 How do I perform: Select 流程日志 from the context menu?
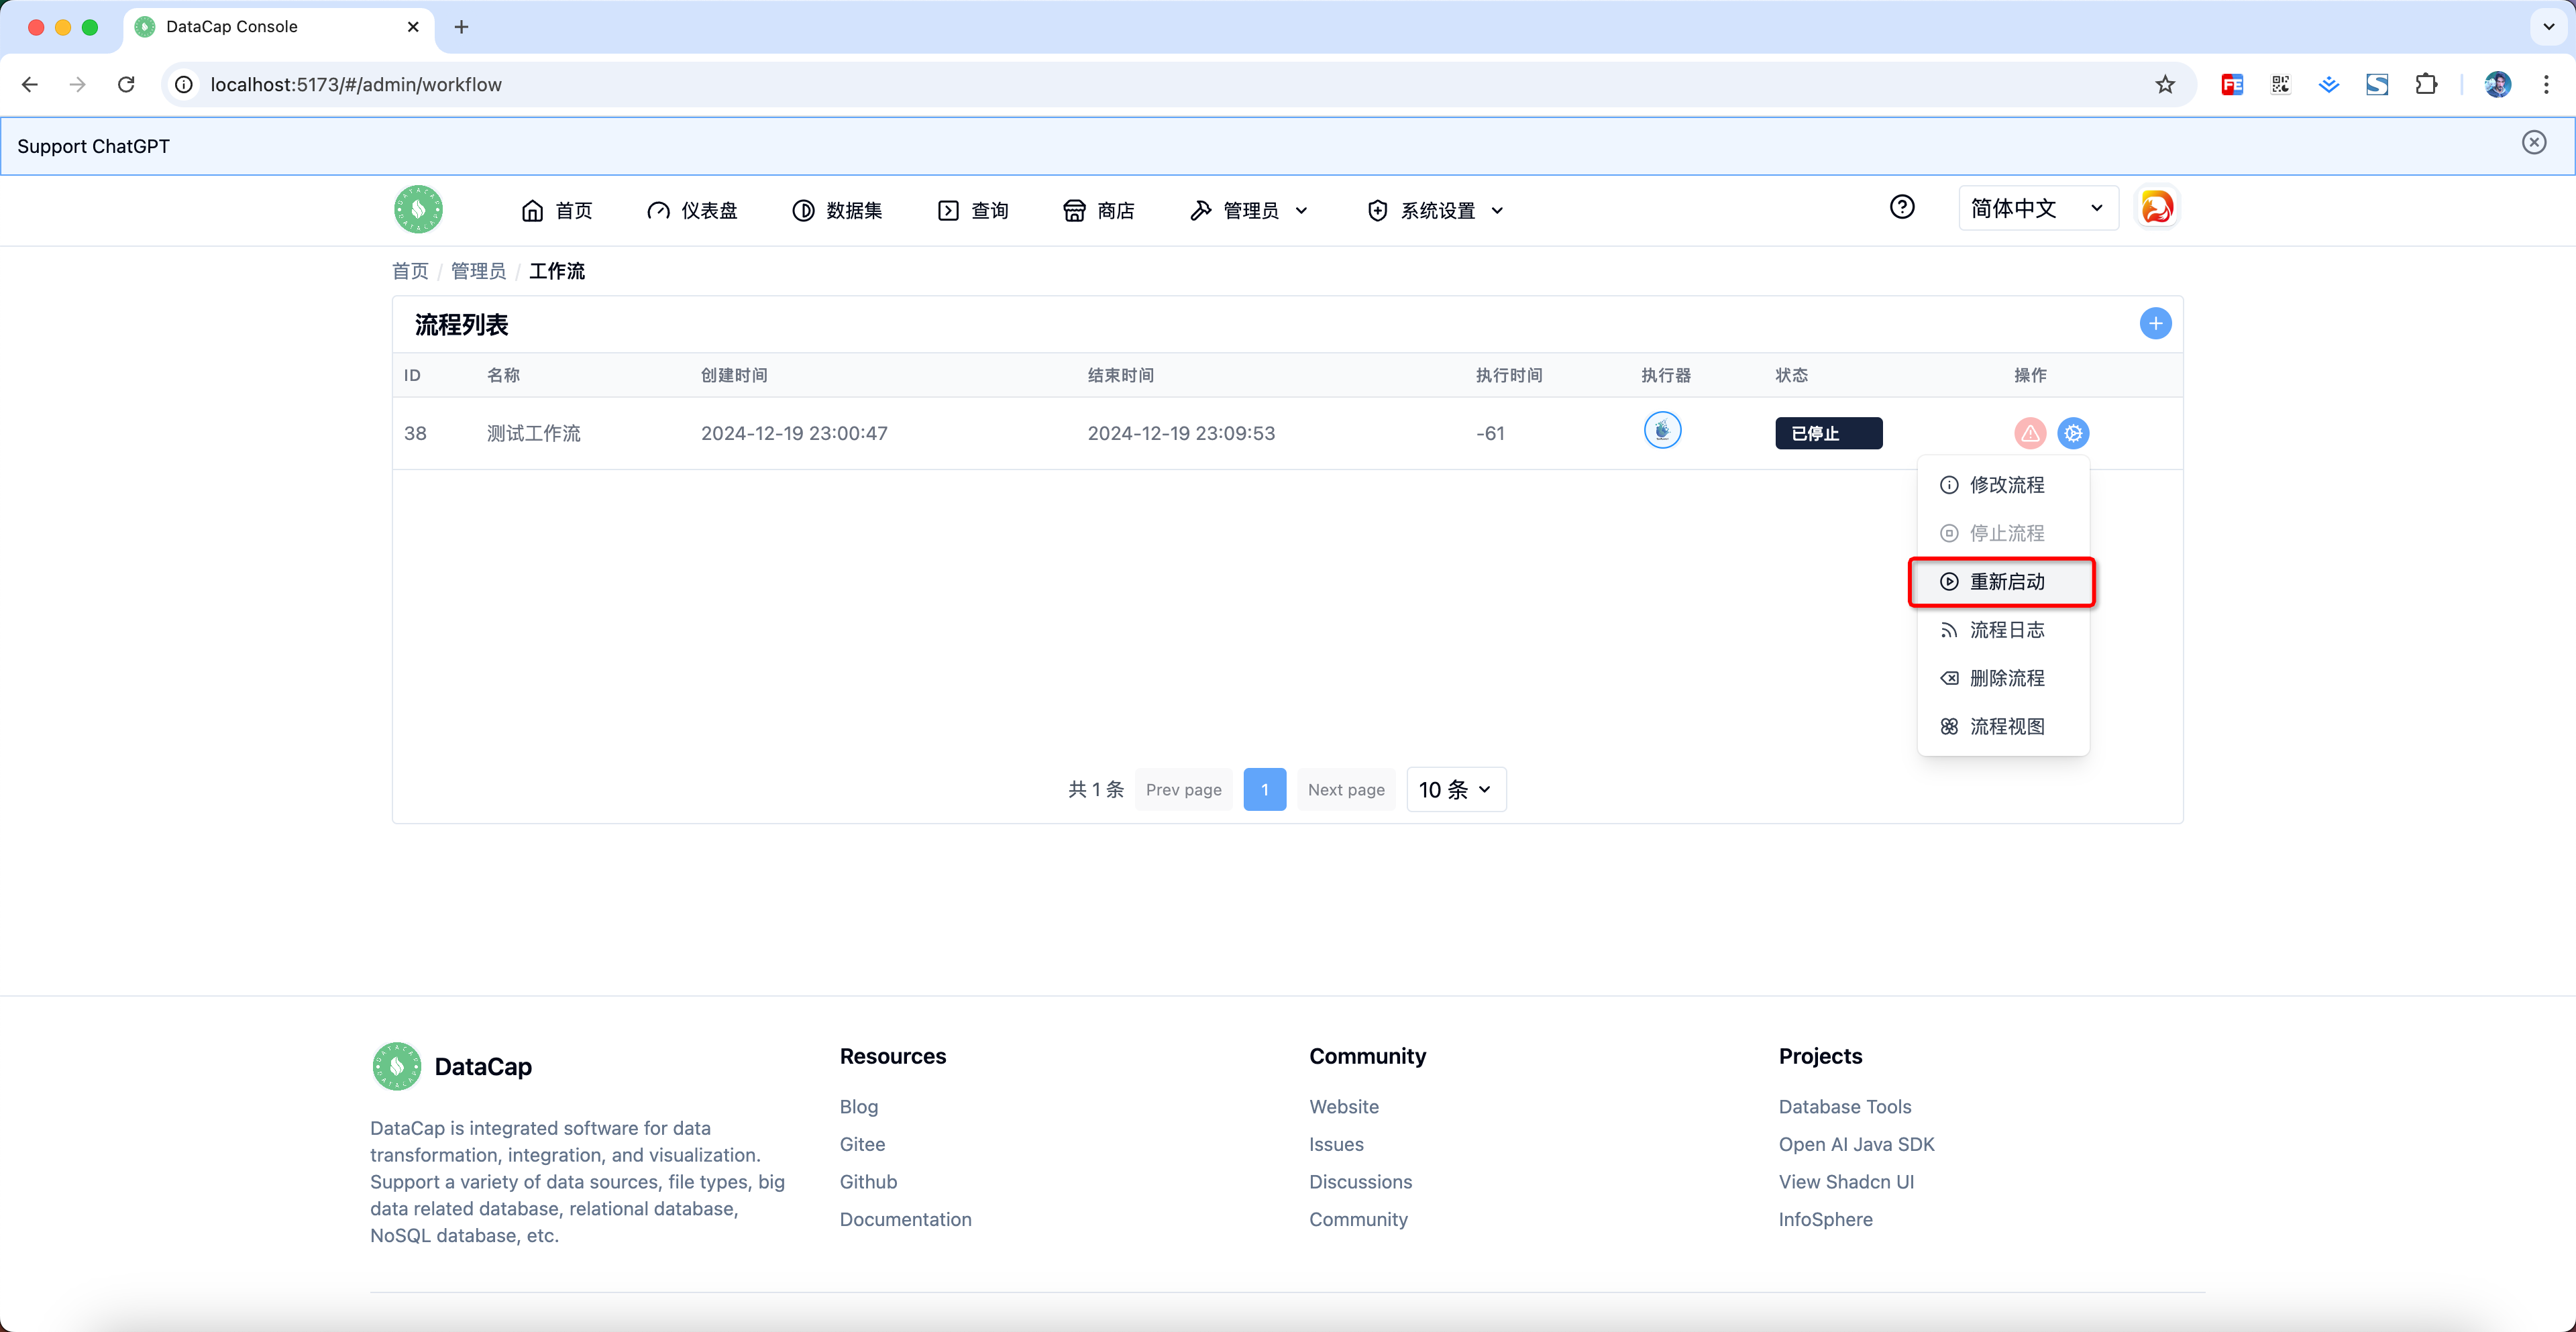coord(2002,630)
